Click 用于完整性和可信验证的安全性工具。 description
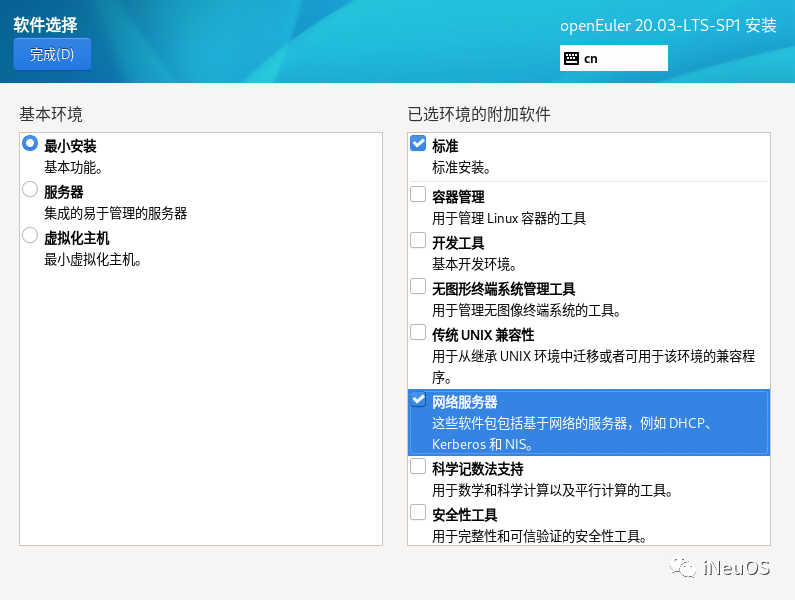795x600 pixels. [x=539, y=536]
